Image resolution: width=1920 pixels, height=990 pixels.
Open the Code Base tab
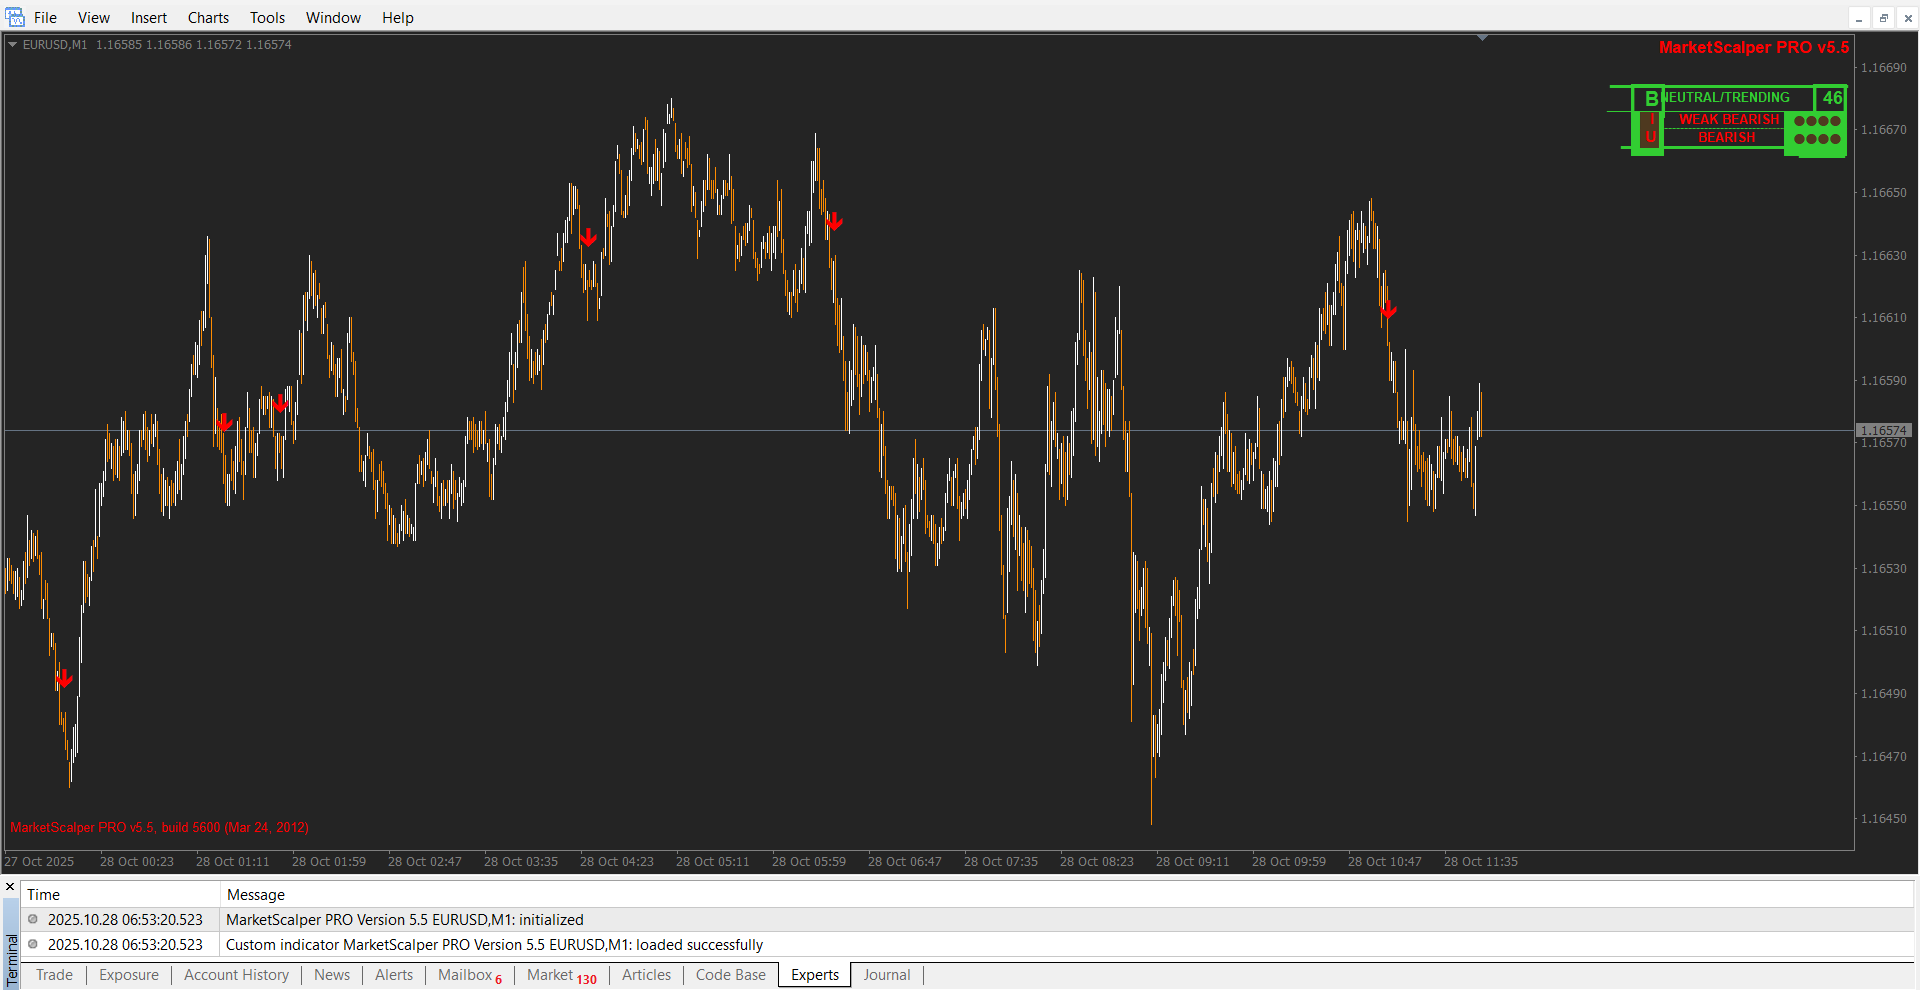click(x=731, y=975)
